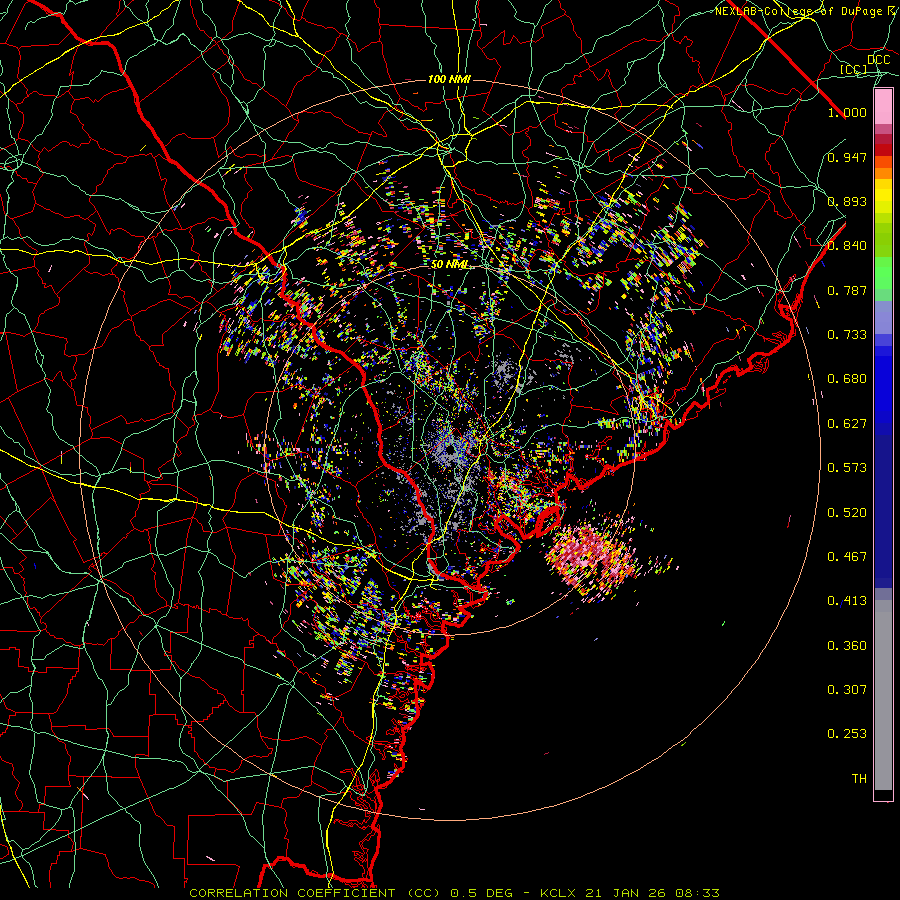Click the pink offshore radar echo cluster
The height and width of the screenshot is (900, 900).
[591, 557]
